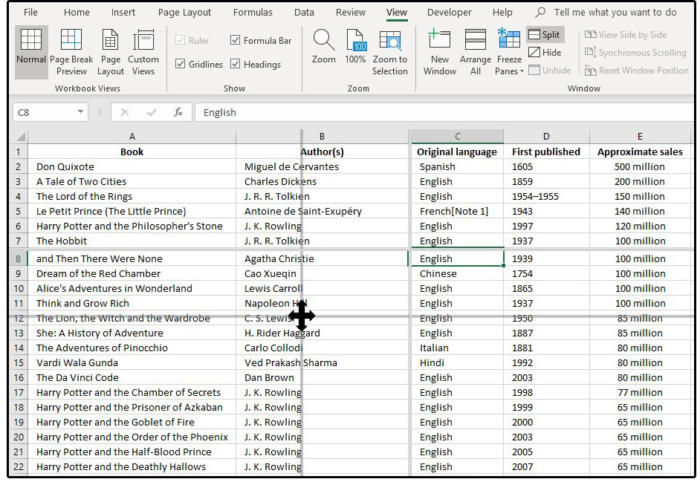Select the 1954–1955 cell
The width and height of the screenshot is (700, 482).
point(546,196)
